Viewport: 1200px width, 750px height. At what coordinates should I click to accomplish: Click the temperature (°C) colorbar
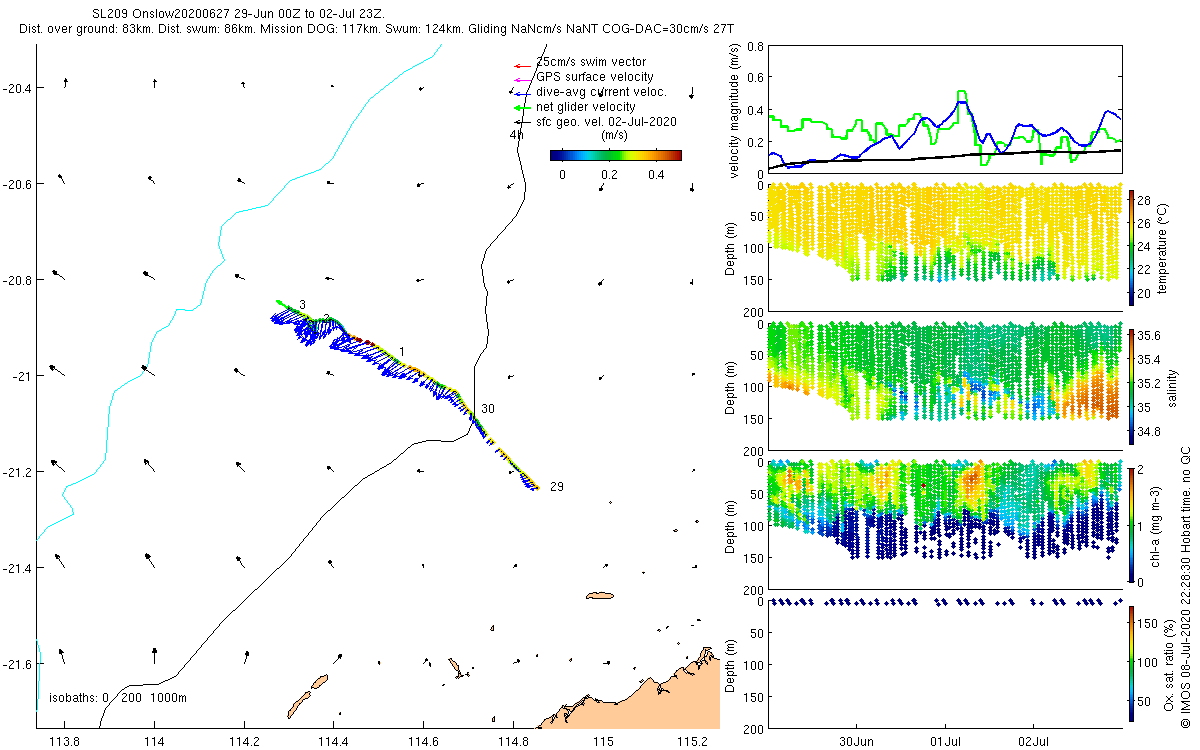tap(1131, 248)
